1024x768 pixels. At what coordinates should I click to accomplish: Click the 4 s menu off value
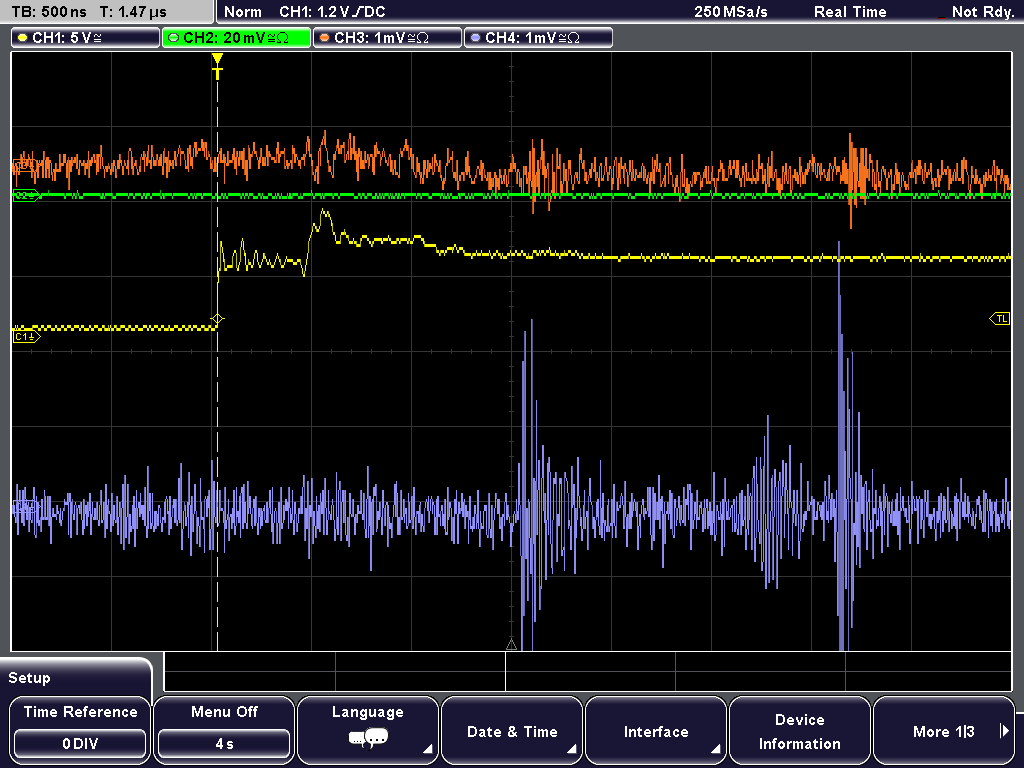pyautogui.click(x=224, y=744)
